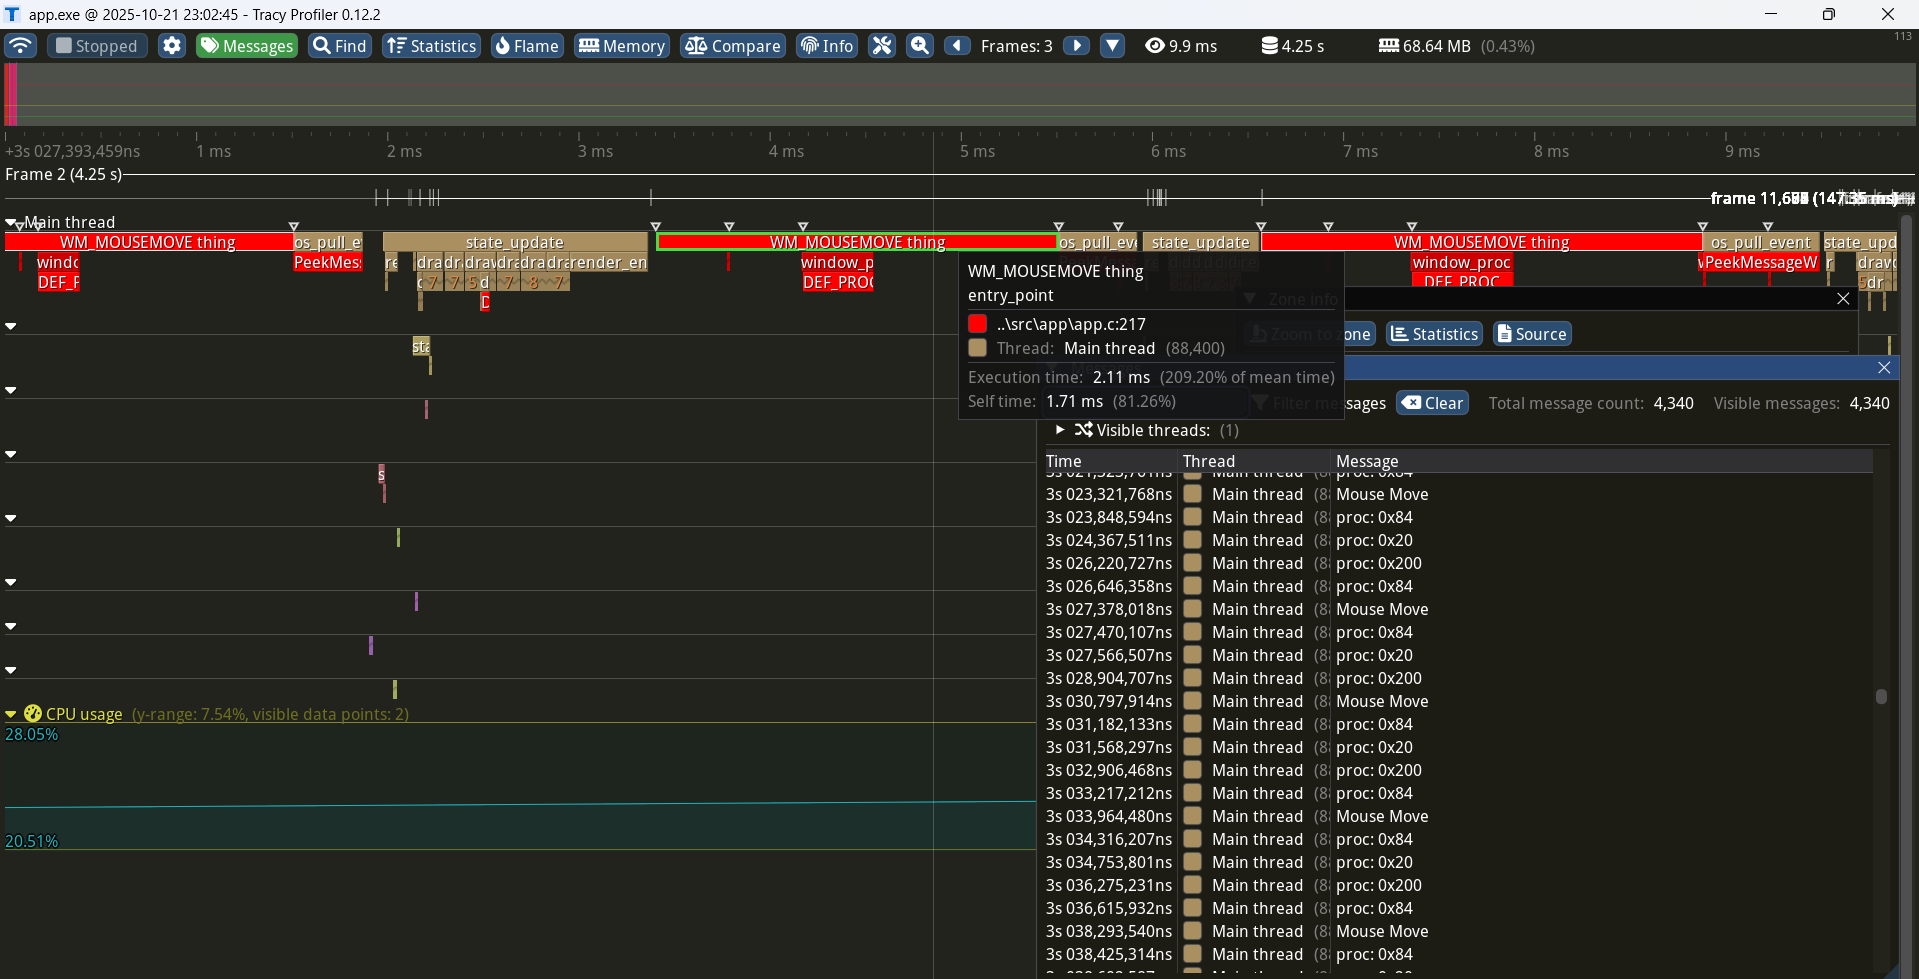Open the Memory window
The image size is (1919, 979).
tap(621, 46)
